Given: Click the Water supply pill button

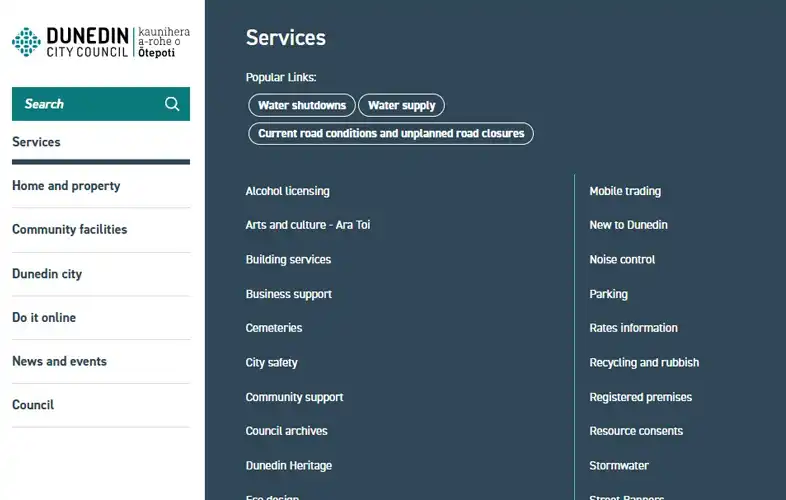Looking at the screenshot, I should click(401, 105).
